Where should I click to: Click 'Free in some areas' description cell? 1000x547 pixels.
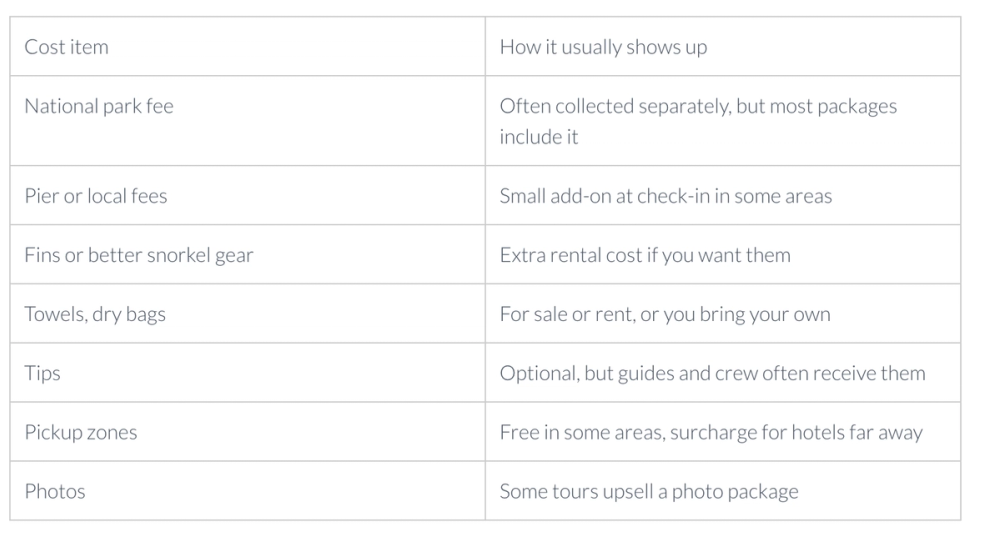(711, 432)
